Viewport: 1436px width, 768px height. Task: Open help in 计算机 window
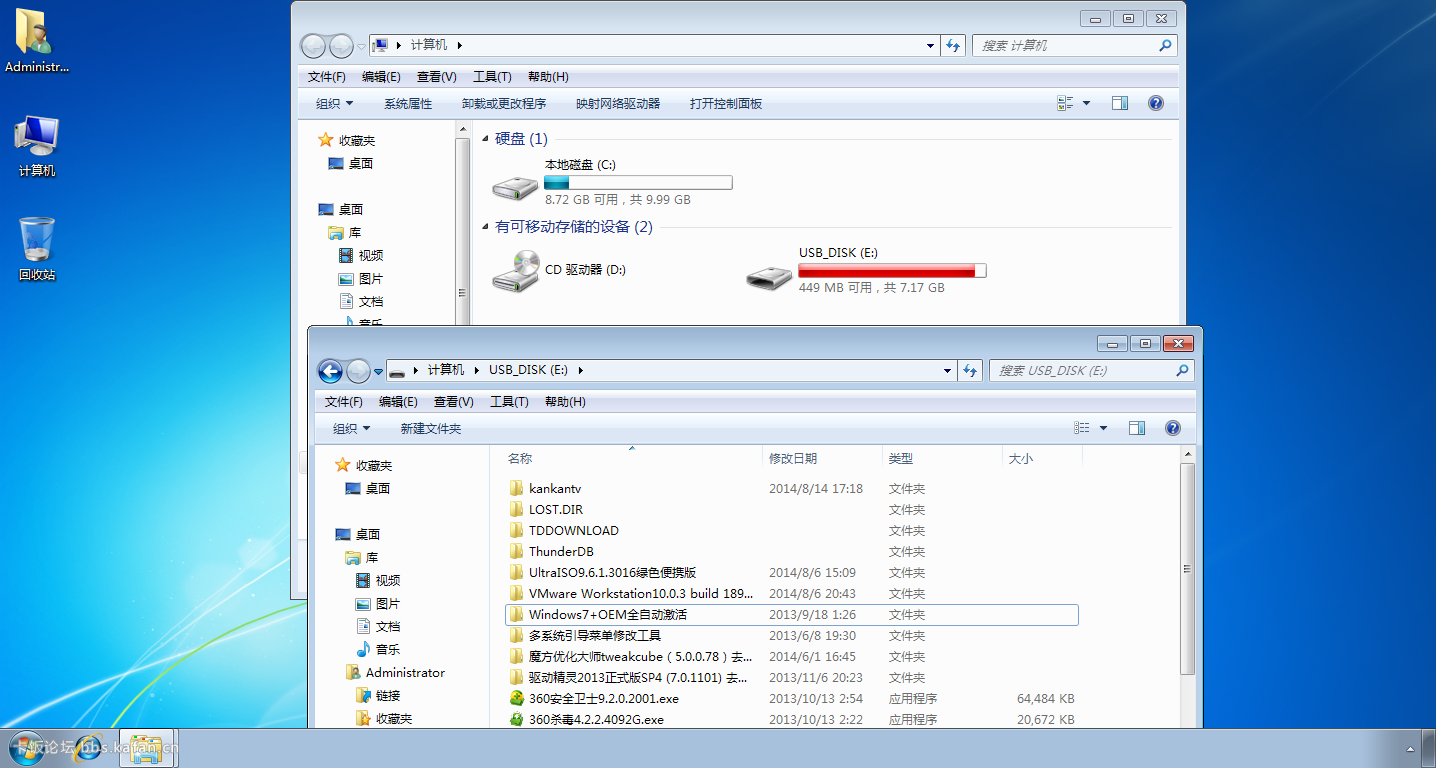click(x=1156, y=103)
